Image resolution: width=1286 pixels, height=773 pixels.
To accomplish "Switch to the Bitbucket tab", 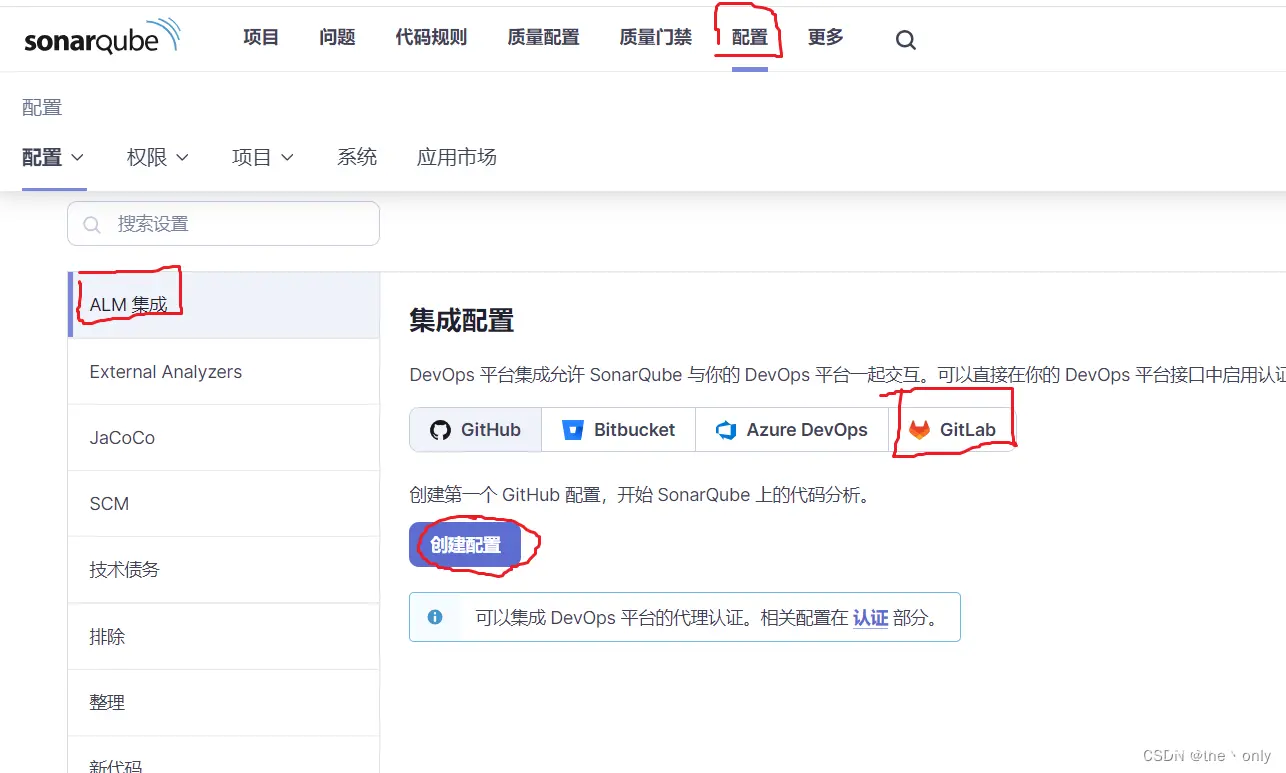I will (x=619, y=430).
